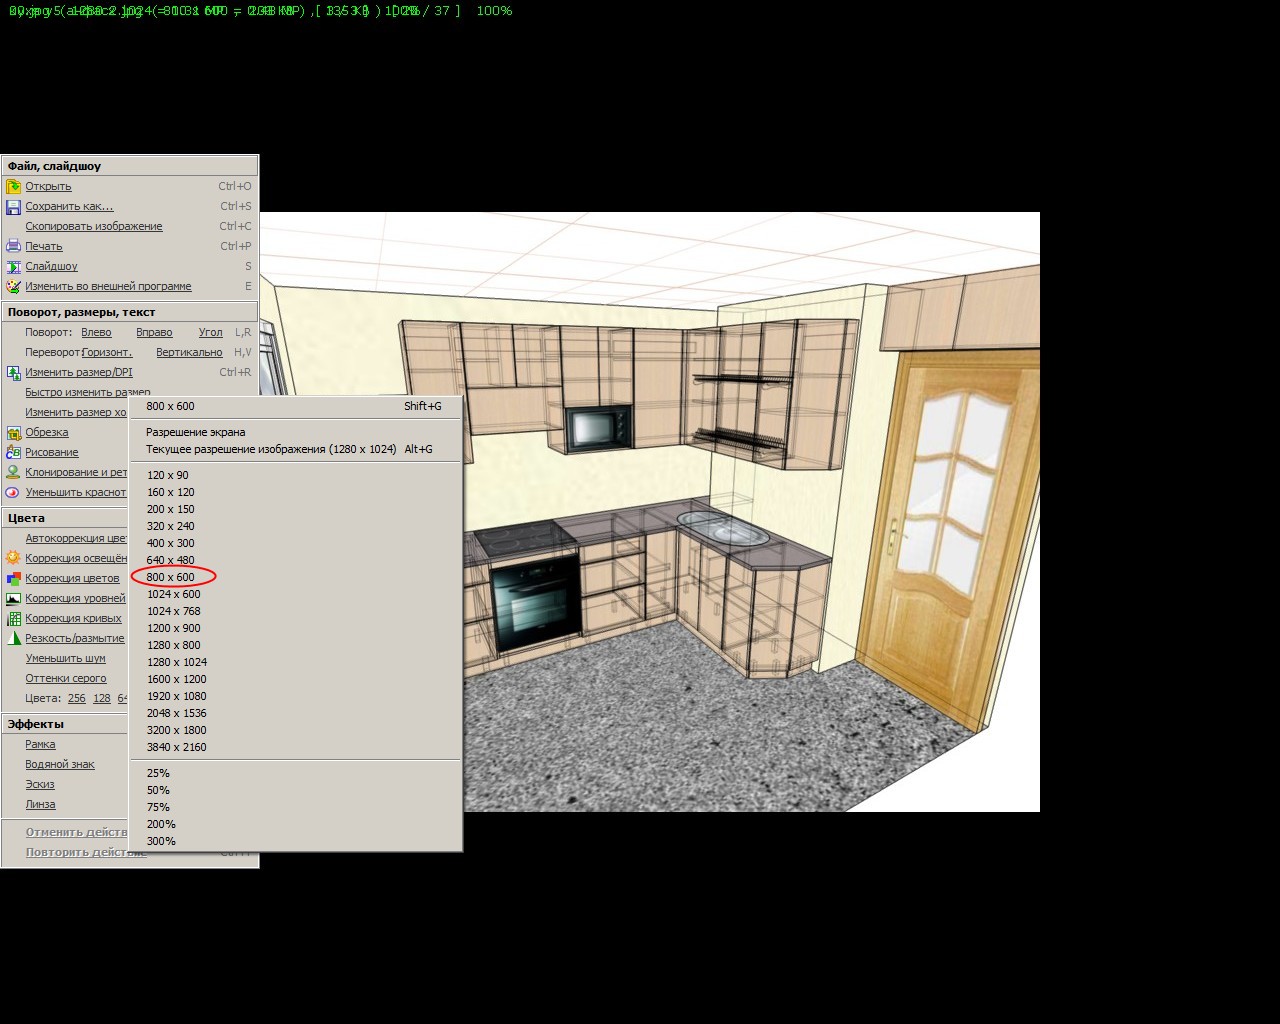This screenshot has height=1024, width=1280.
Task: Click the Открыть (Open) folder icon
Action: coord(13,187)
